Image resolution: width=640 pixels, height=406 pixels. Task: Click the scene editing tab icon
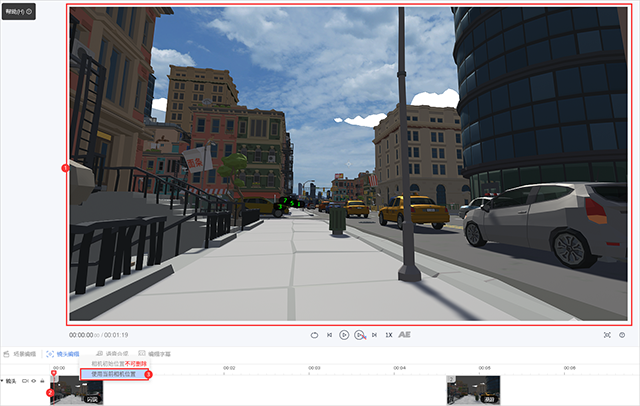pyautogui.click(x=7, y=354)
